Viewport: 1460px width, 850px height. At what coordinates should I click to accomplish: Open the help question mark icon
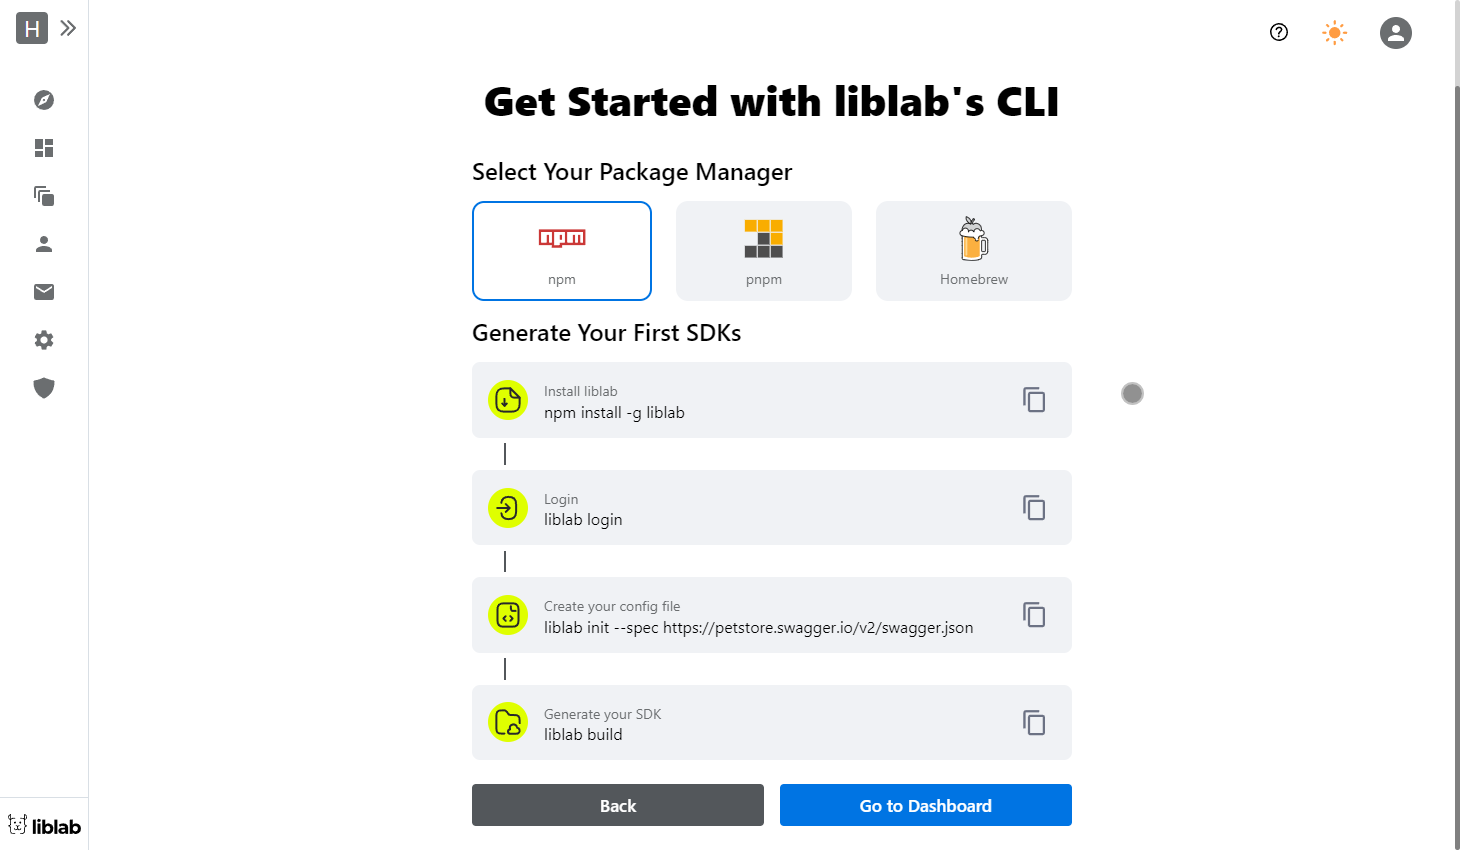(1278, 32)
